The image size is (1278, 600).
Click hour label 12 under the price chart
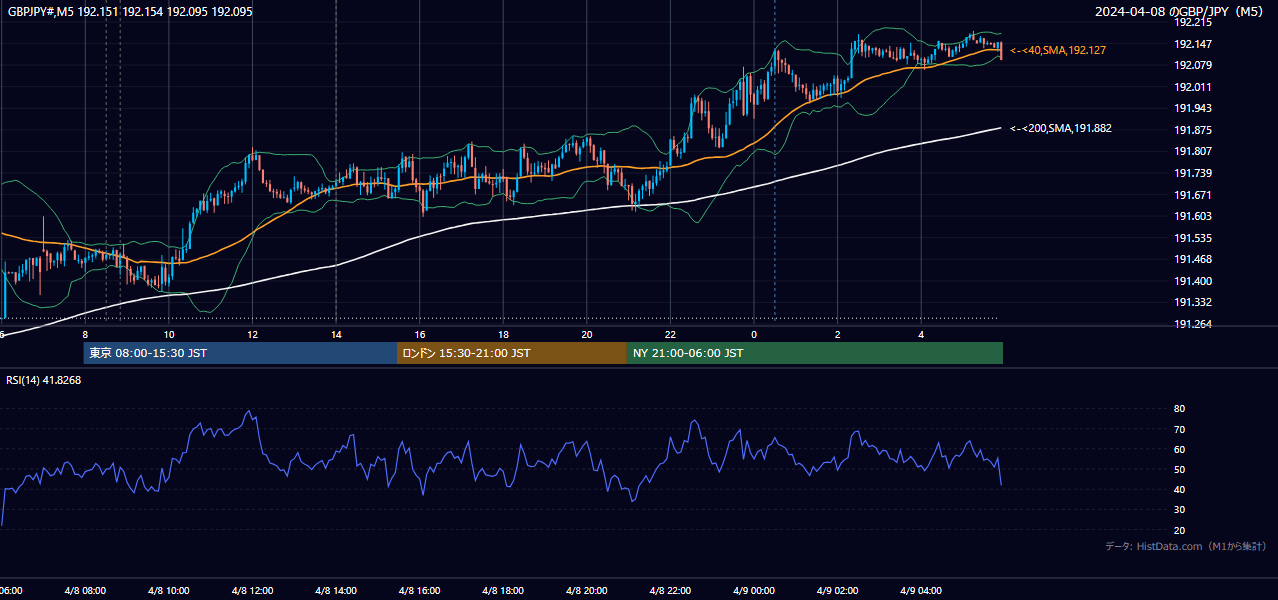click(x=253, y=334)
